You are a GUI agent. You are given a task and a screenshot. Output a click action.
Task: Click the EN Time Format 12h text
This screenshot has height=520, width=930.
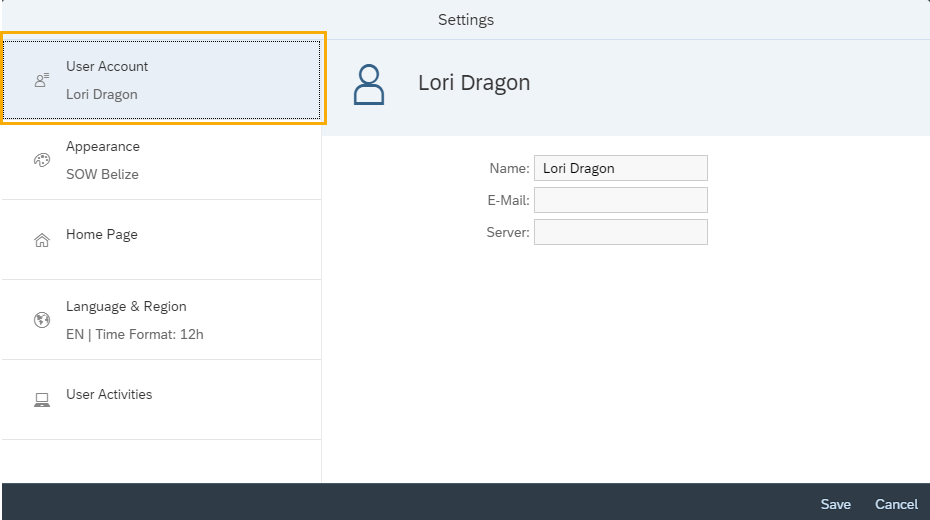134,334
